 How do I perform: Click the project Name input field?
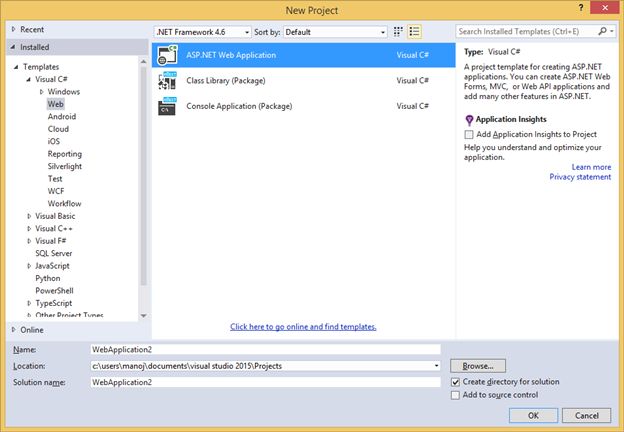click(265, 350)
